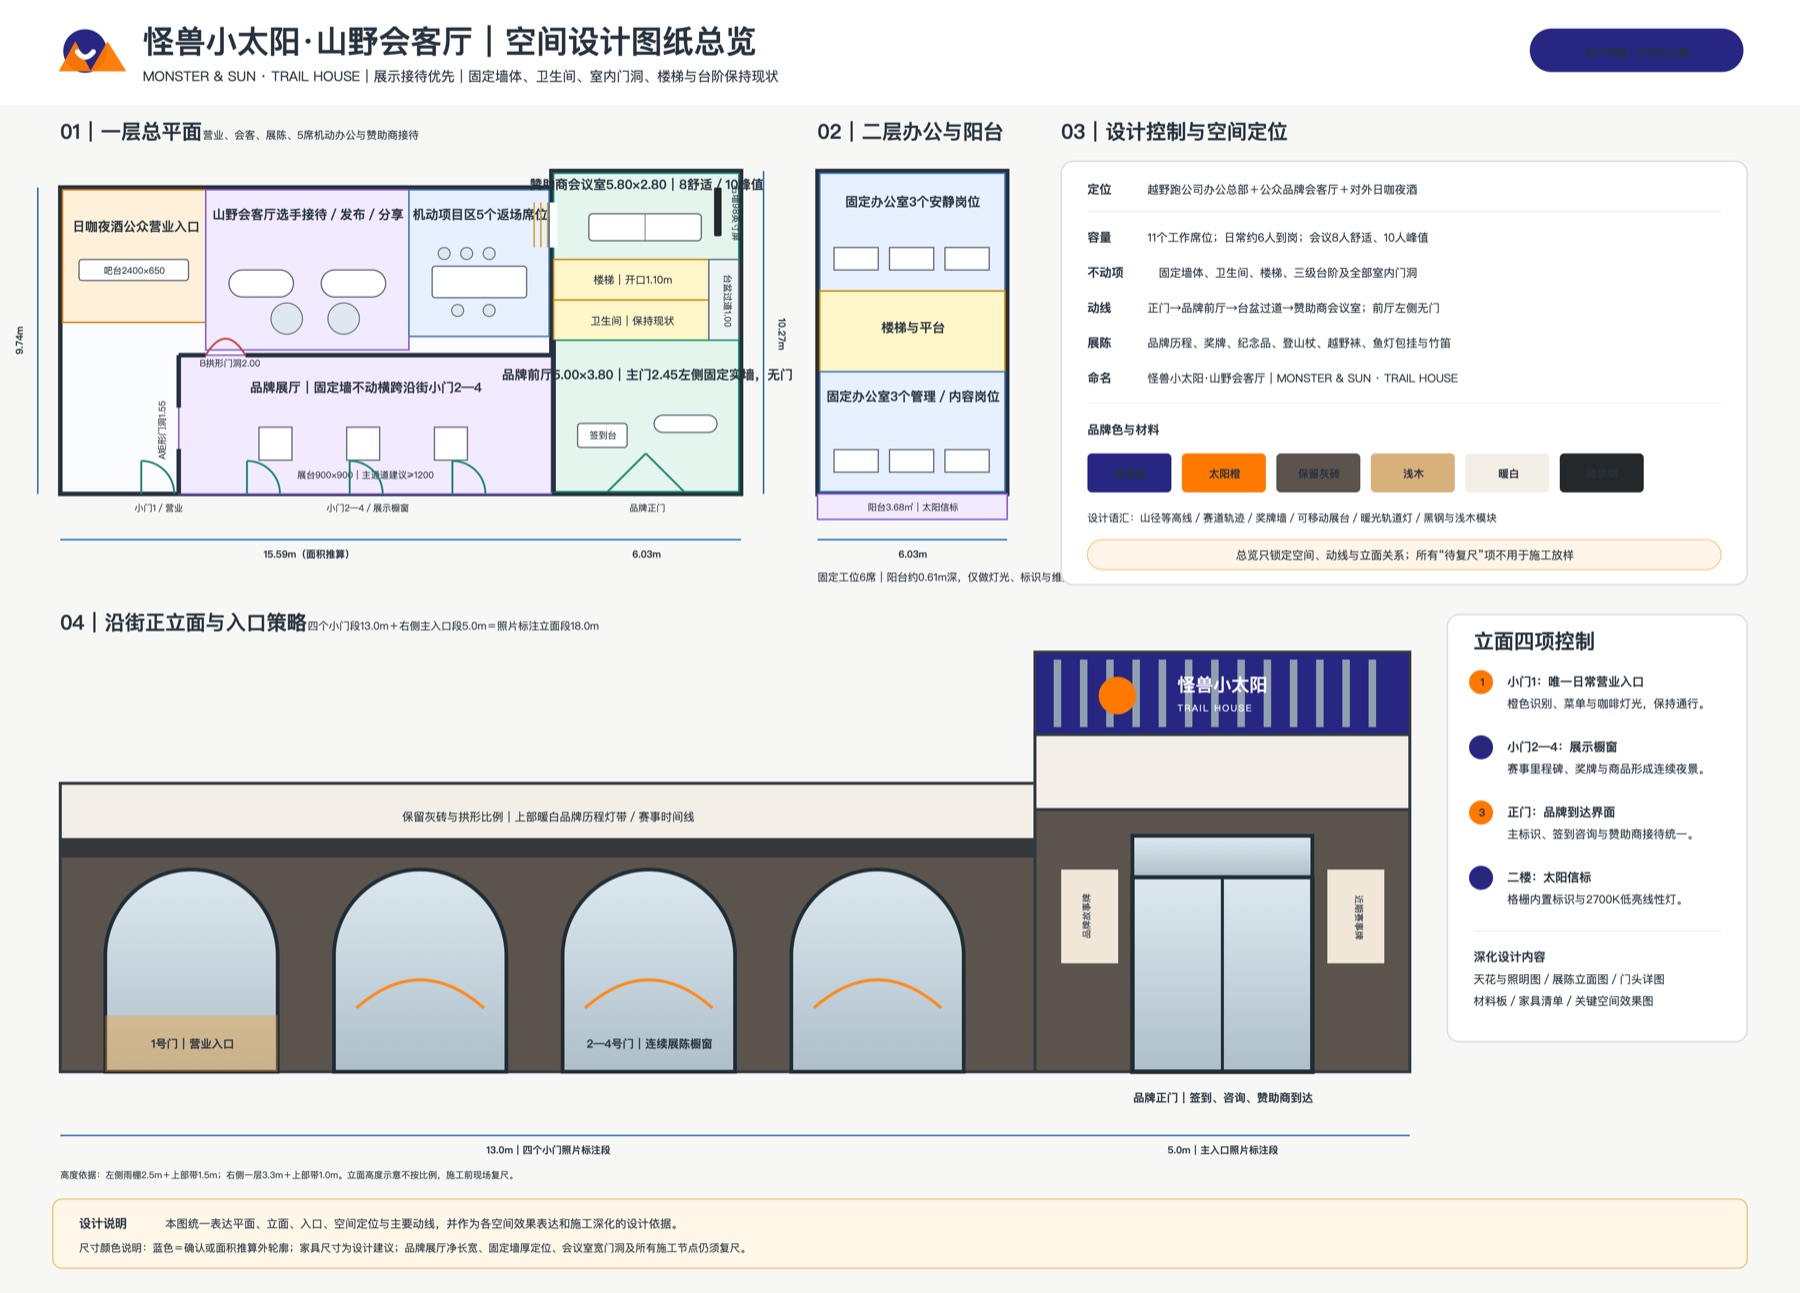Click the 动线 row label

pyautogui.click(x=1099, y=308)
